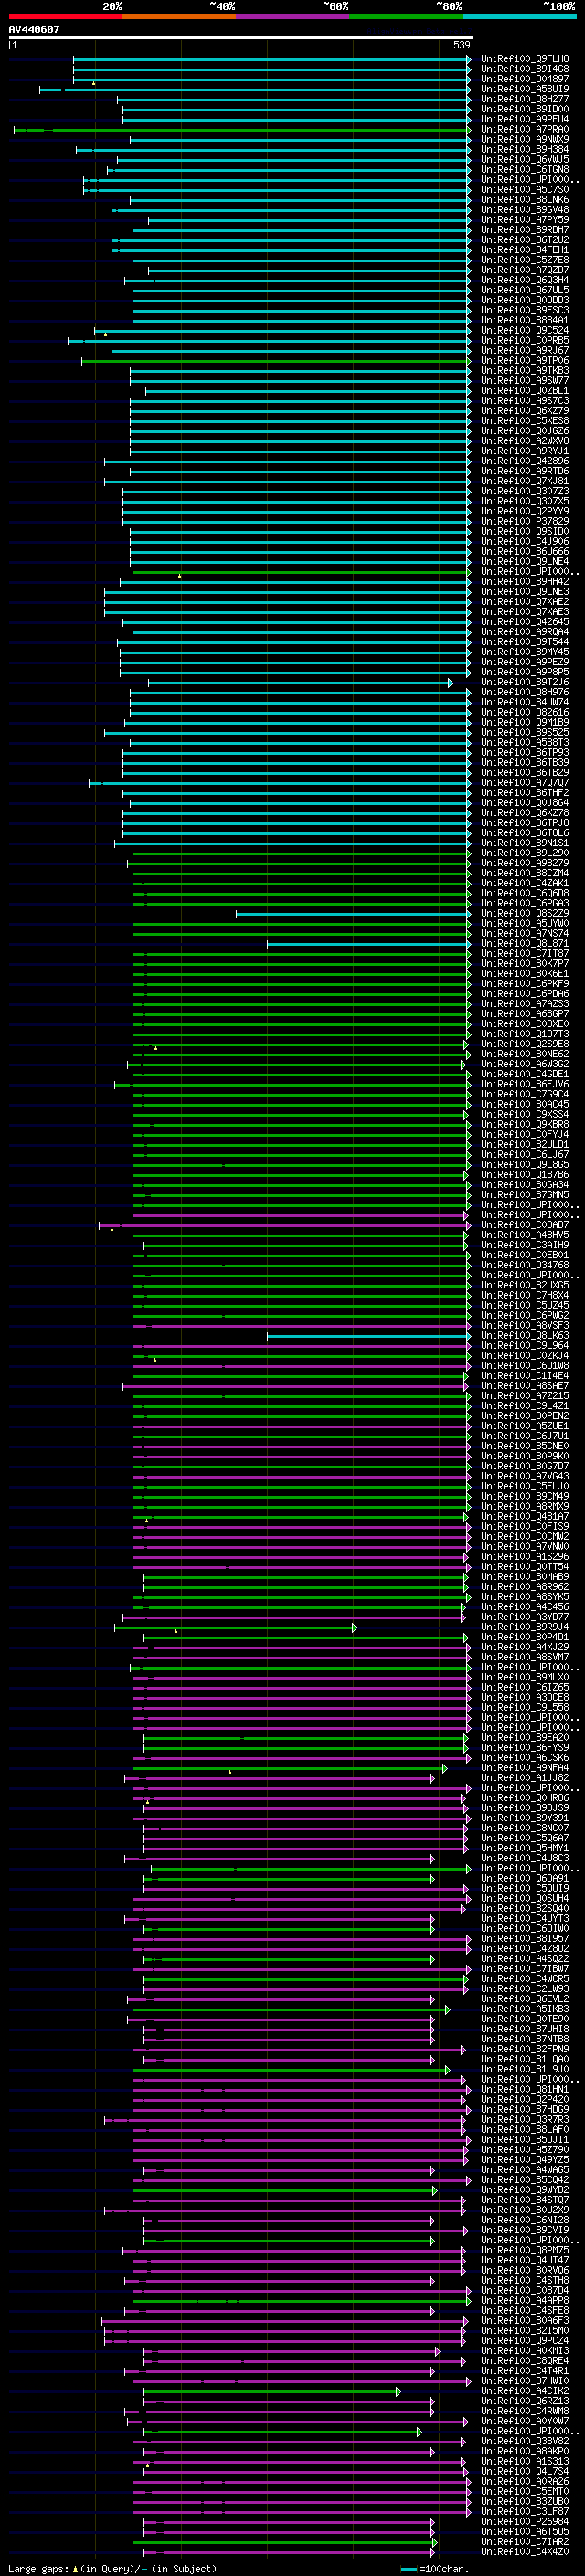Open hit UniRef100_A9PEU4
The height and width of the screenshot is (2576, 585).
pos(524,119)
